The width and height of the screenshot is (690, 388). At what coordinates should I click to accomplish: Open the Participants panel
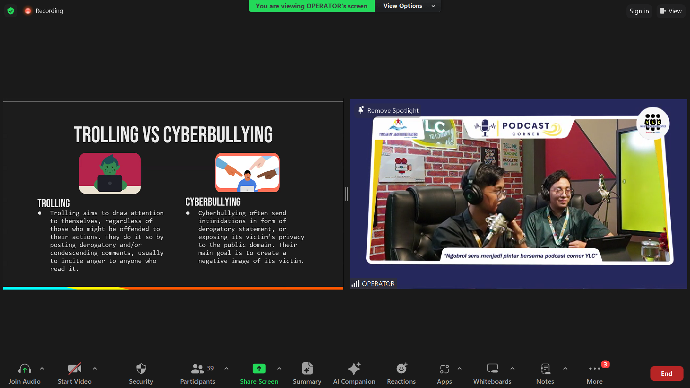(198, 369)
